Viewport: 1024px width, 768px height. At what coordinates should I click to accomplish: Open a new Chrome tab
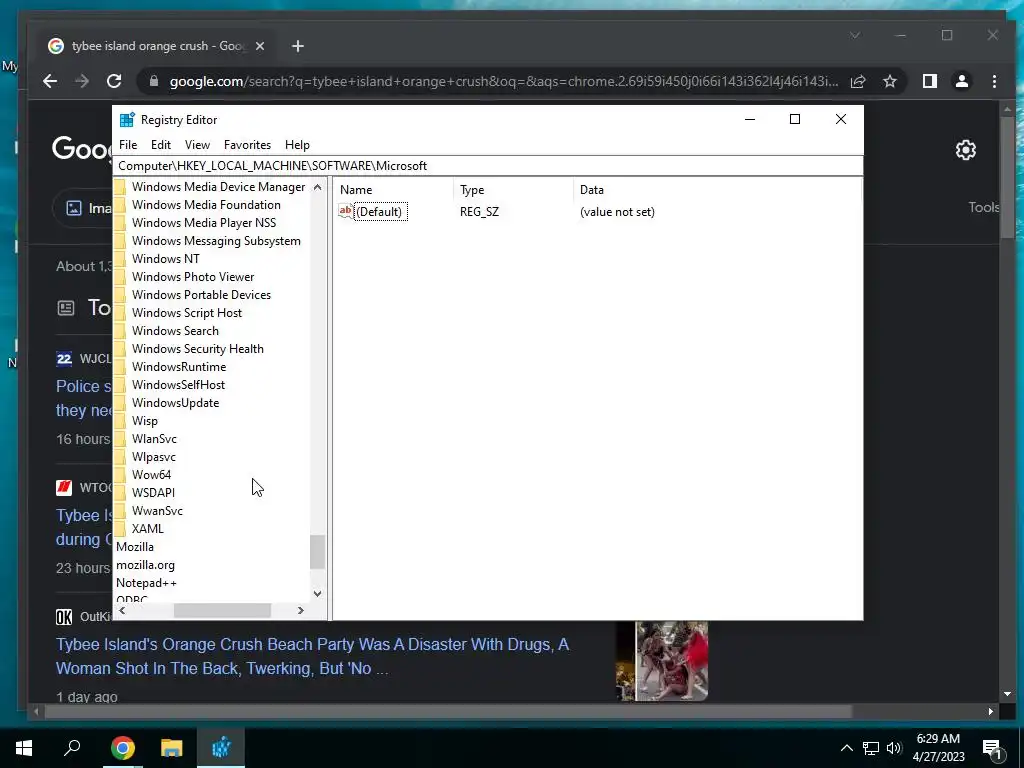[x=298, y=46]
